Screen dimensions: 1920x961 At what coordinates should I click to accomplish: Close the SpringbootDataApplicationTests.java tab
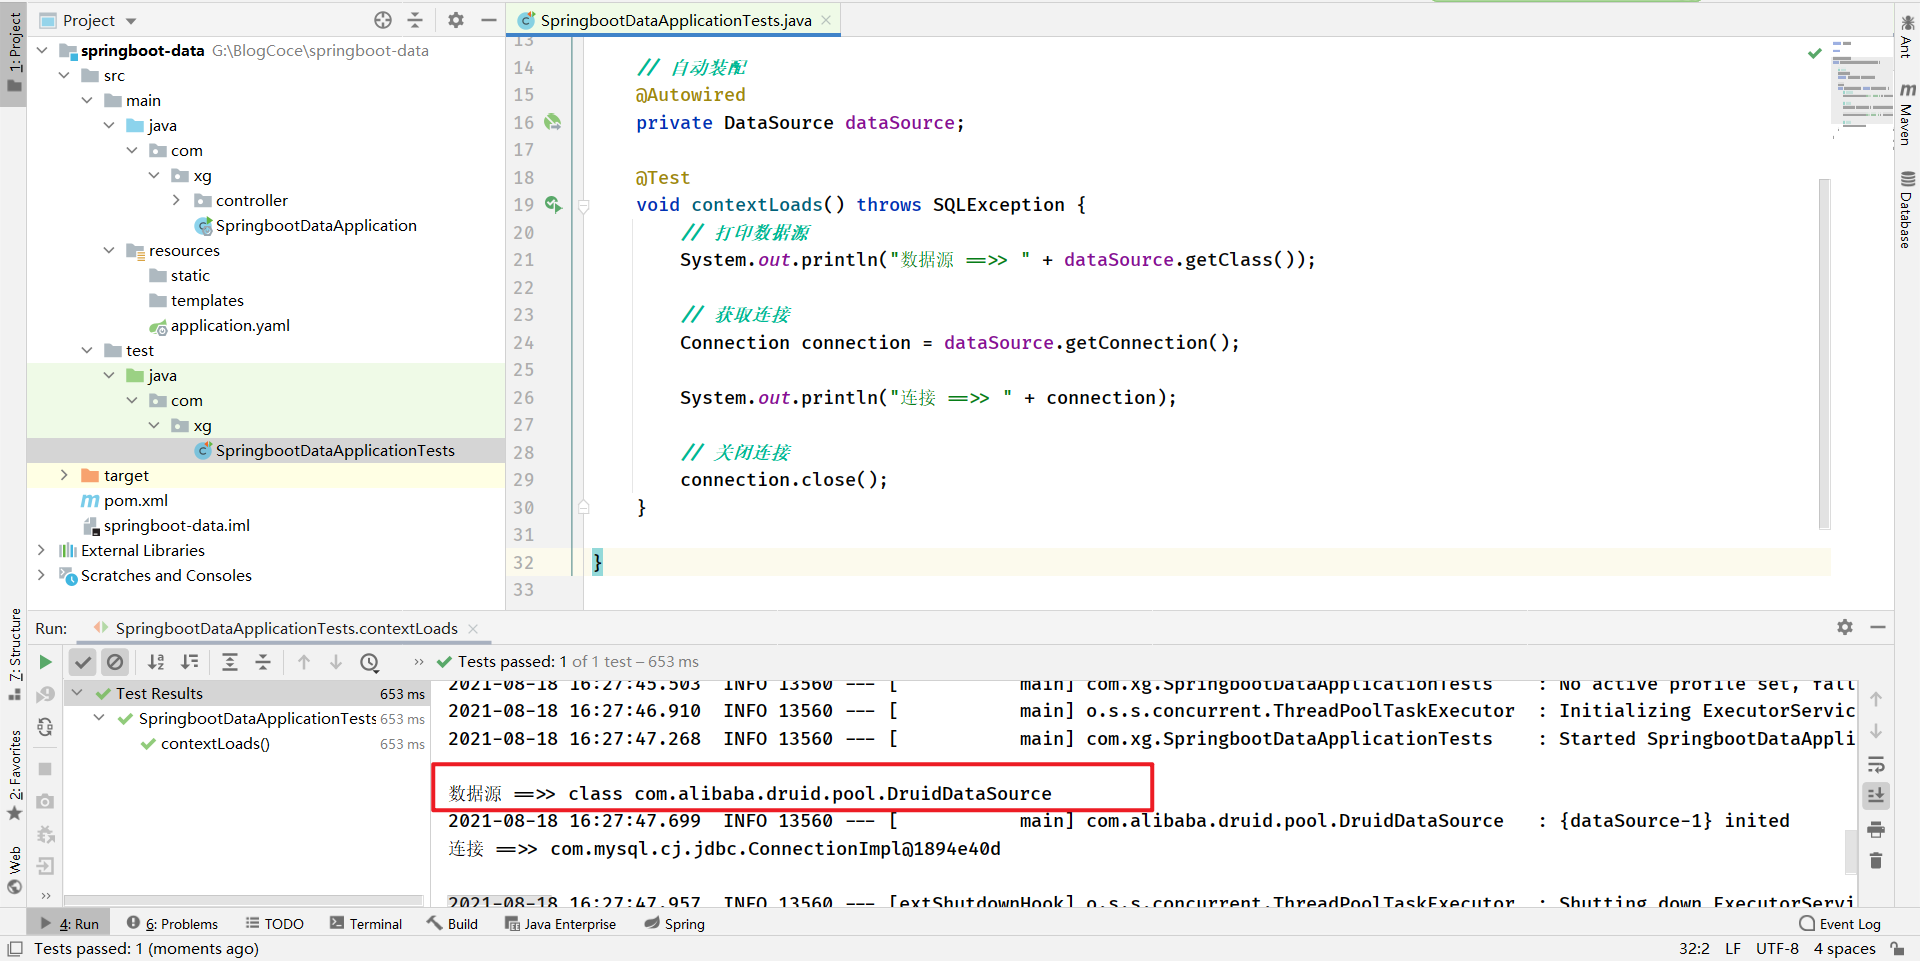point(826,20)
